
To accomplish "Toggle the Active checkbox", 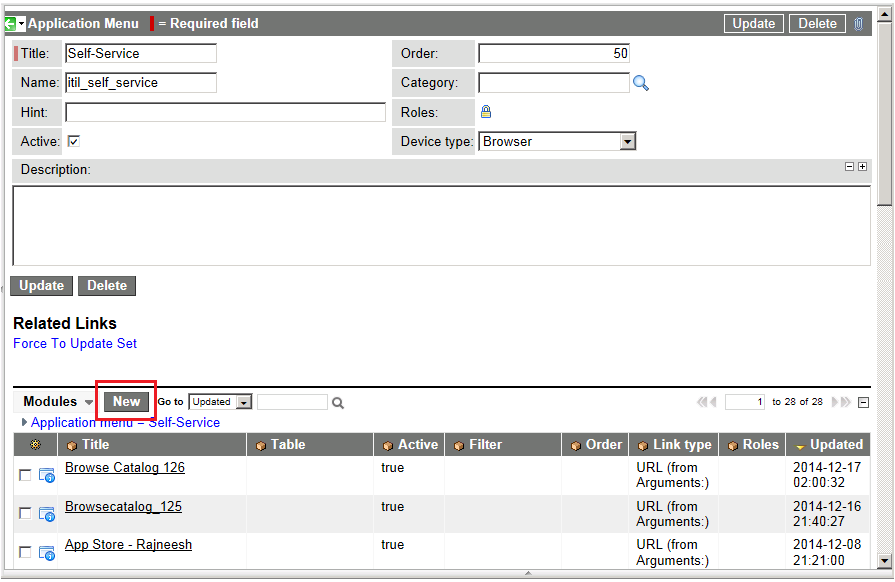I will tap(73, 142).
